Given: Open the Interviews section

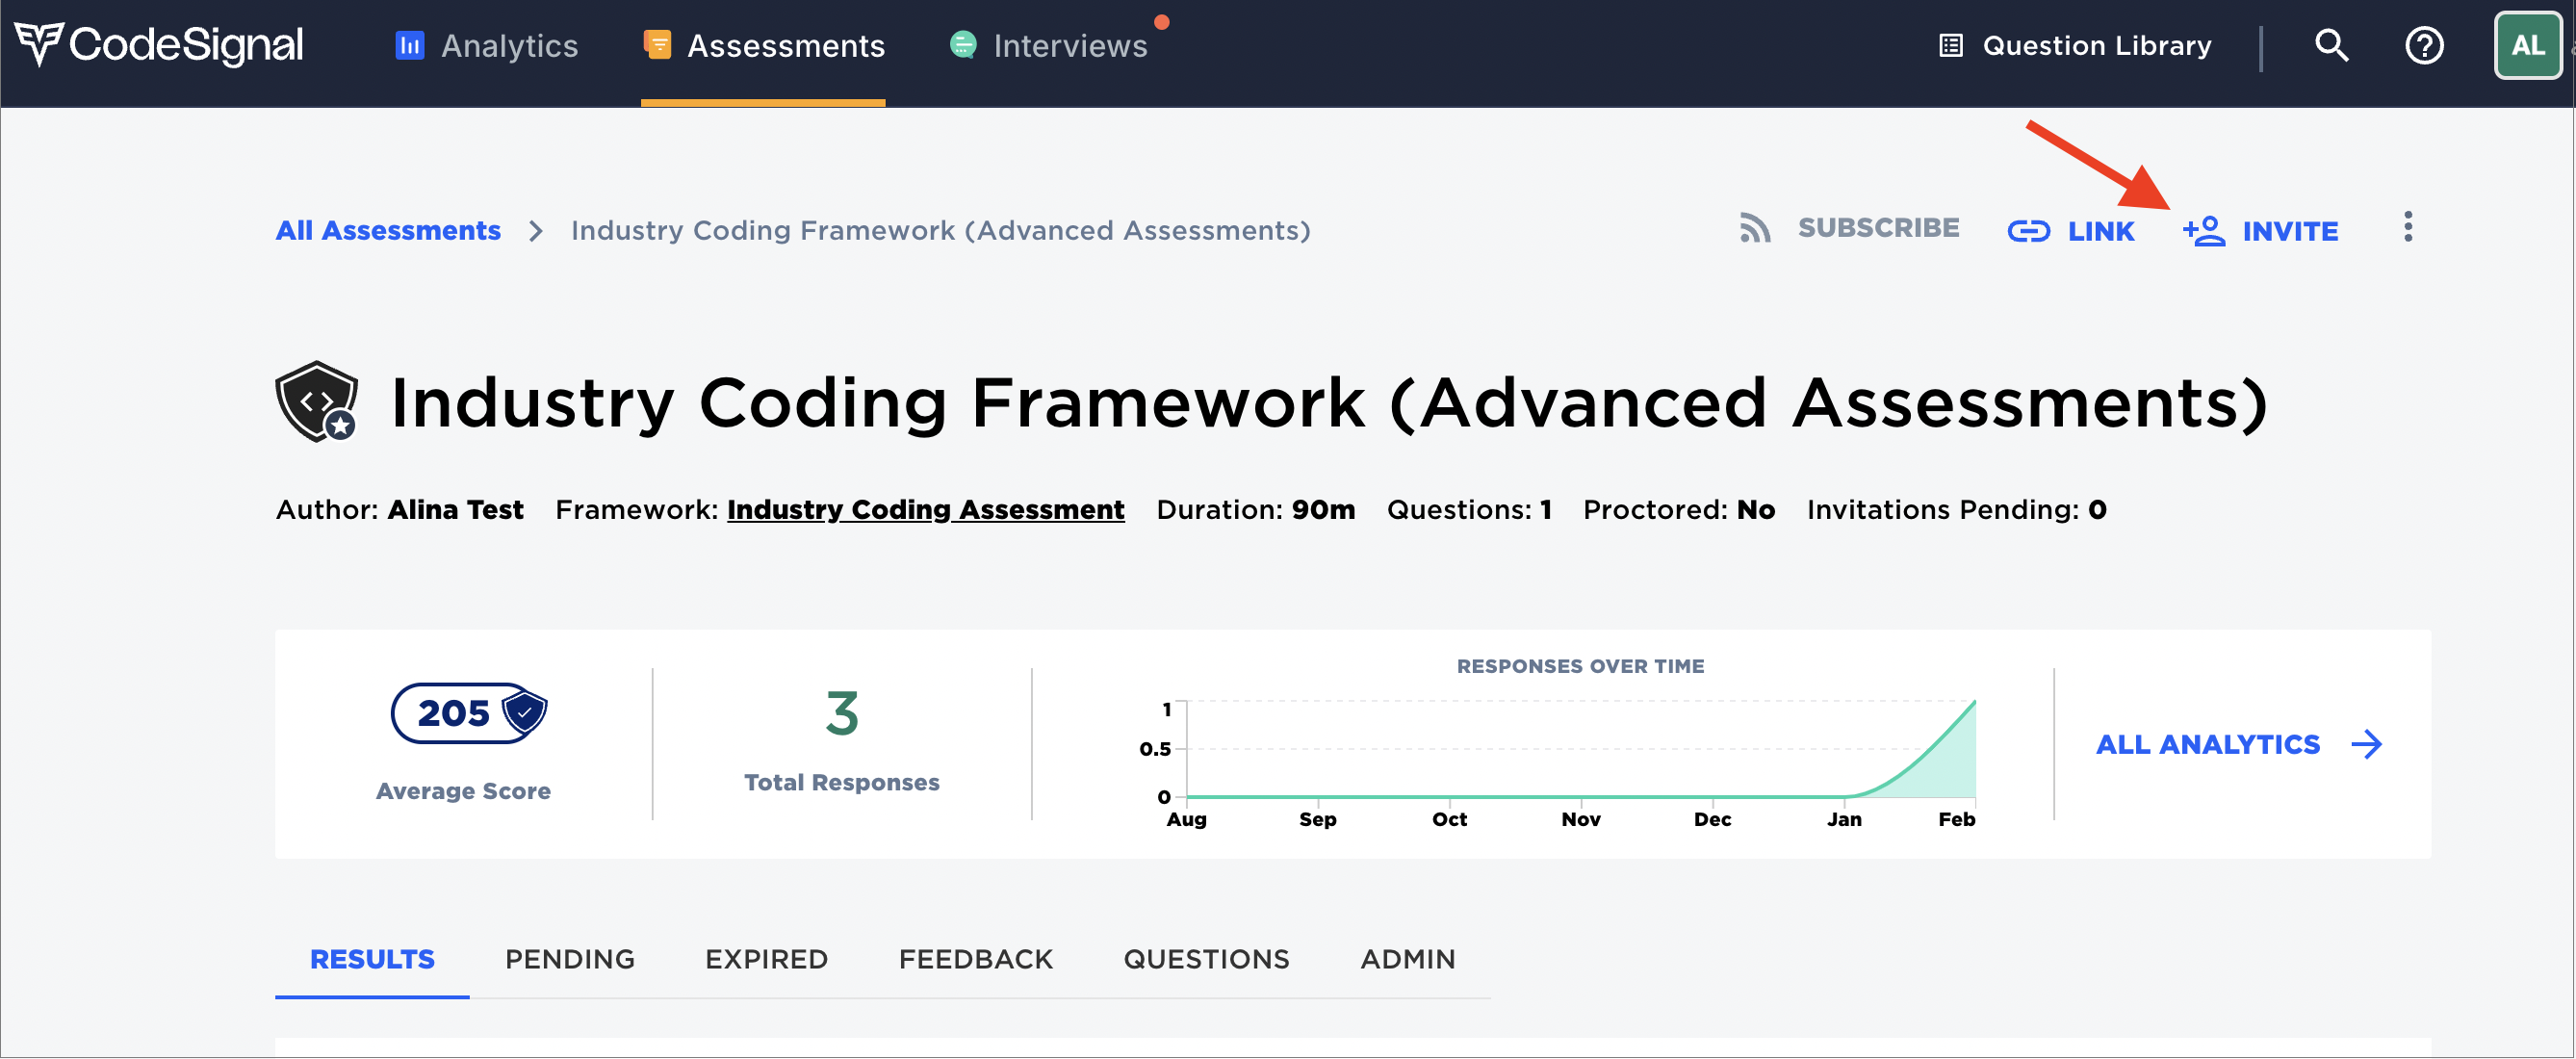Looking at the screenshot, I should point(1048,46).
